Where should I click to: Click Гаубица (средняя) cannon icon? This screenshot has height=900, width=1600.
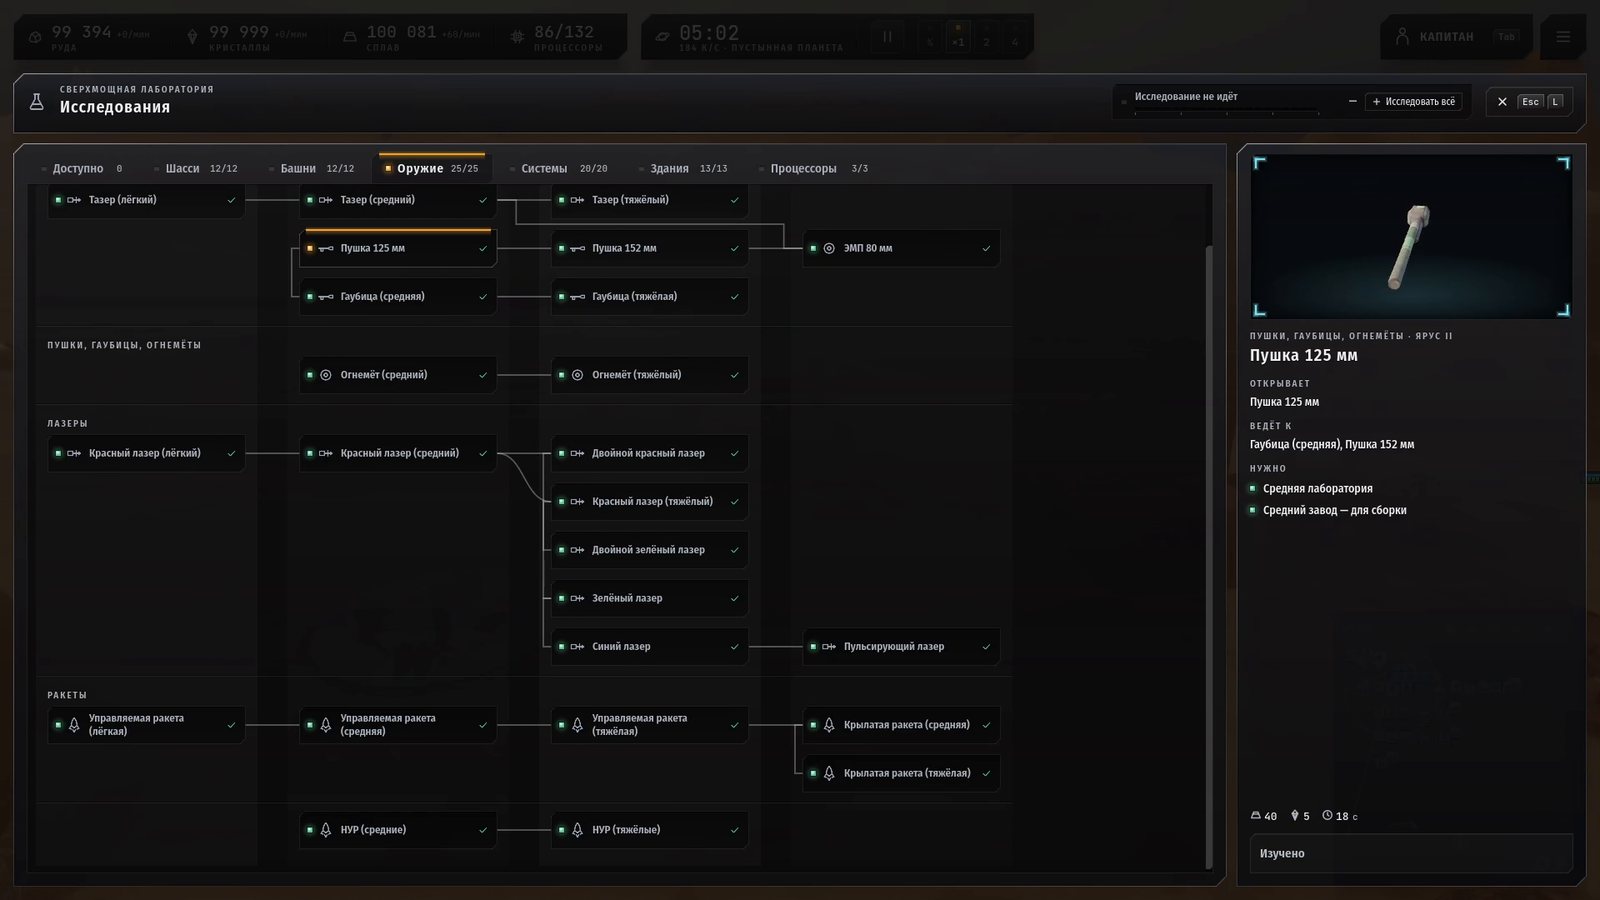[x=325, y=297]
